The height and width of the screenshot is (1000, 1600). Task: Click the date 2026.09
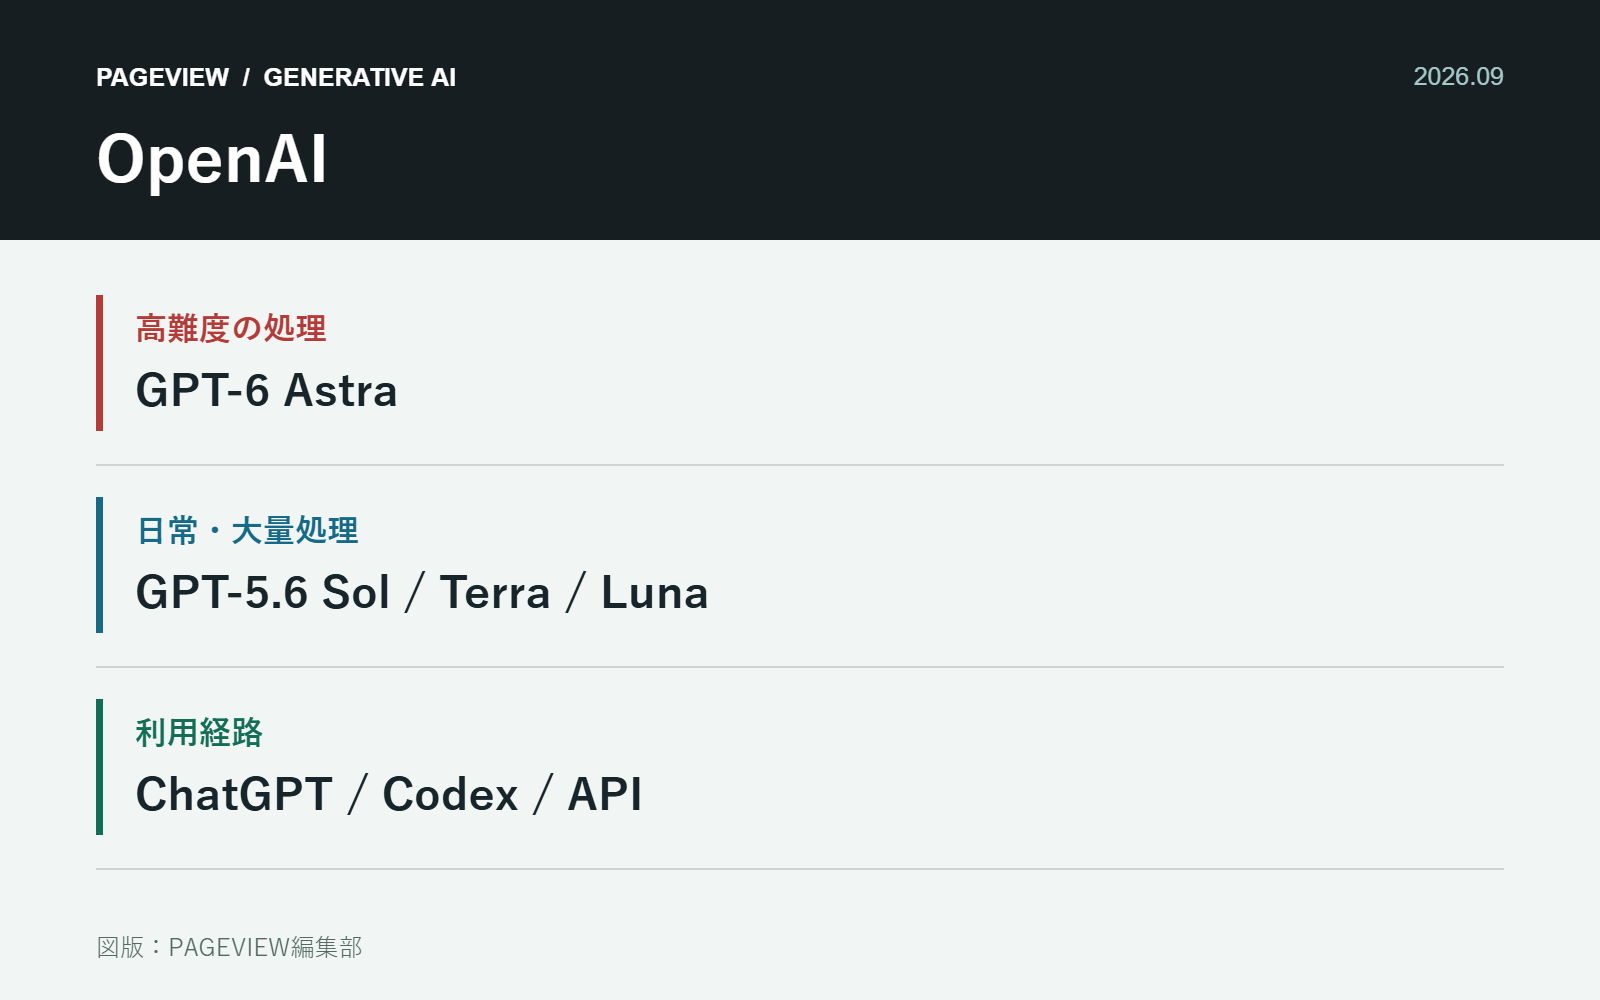[x=1458, y=77]
